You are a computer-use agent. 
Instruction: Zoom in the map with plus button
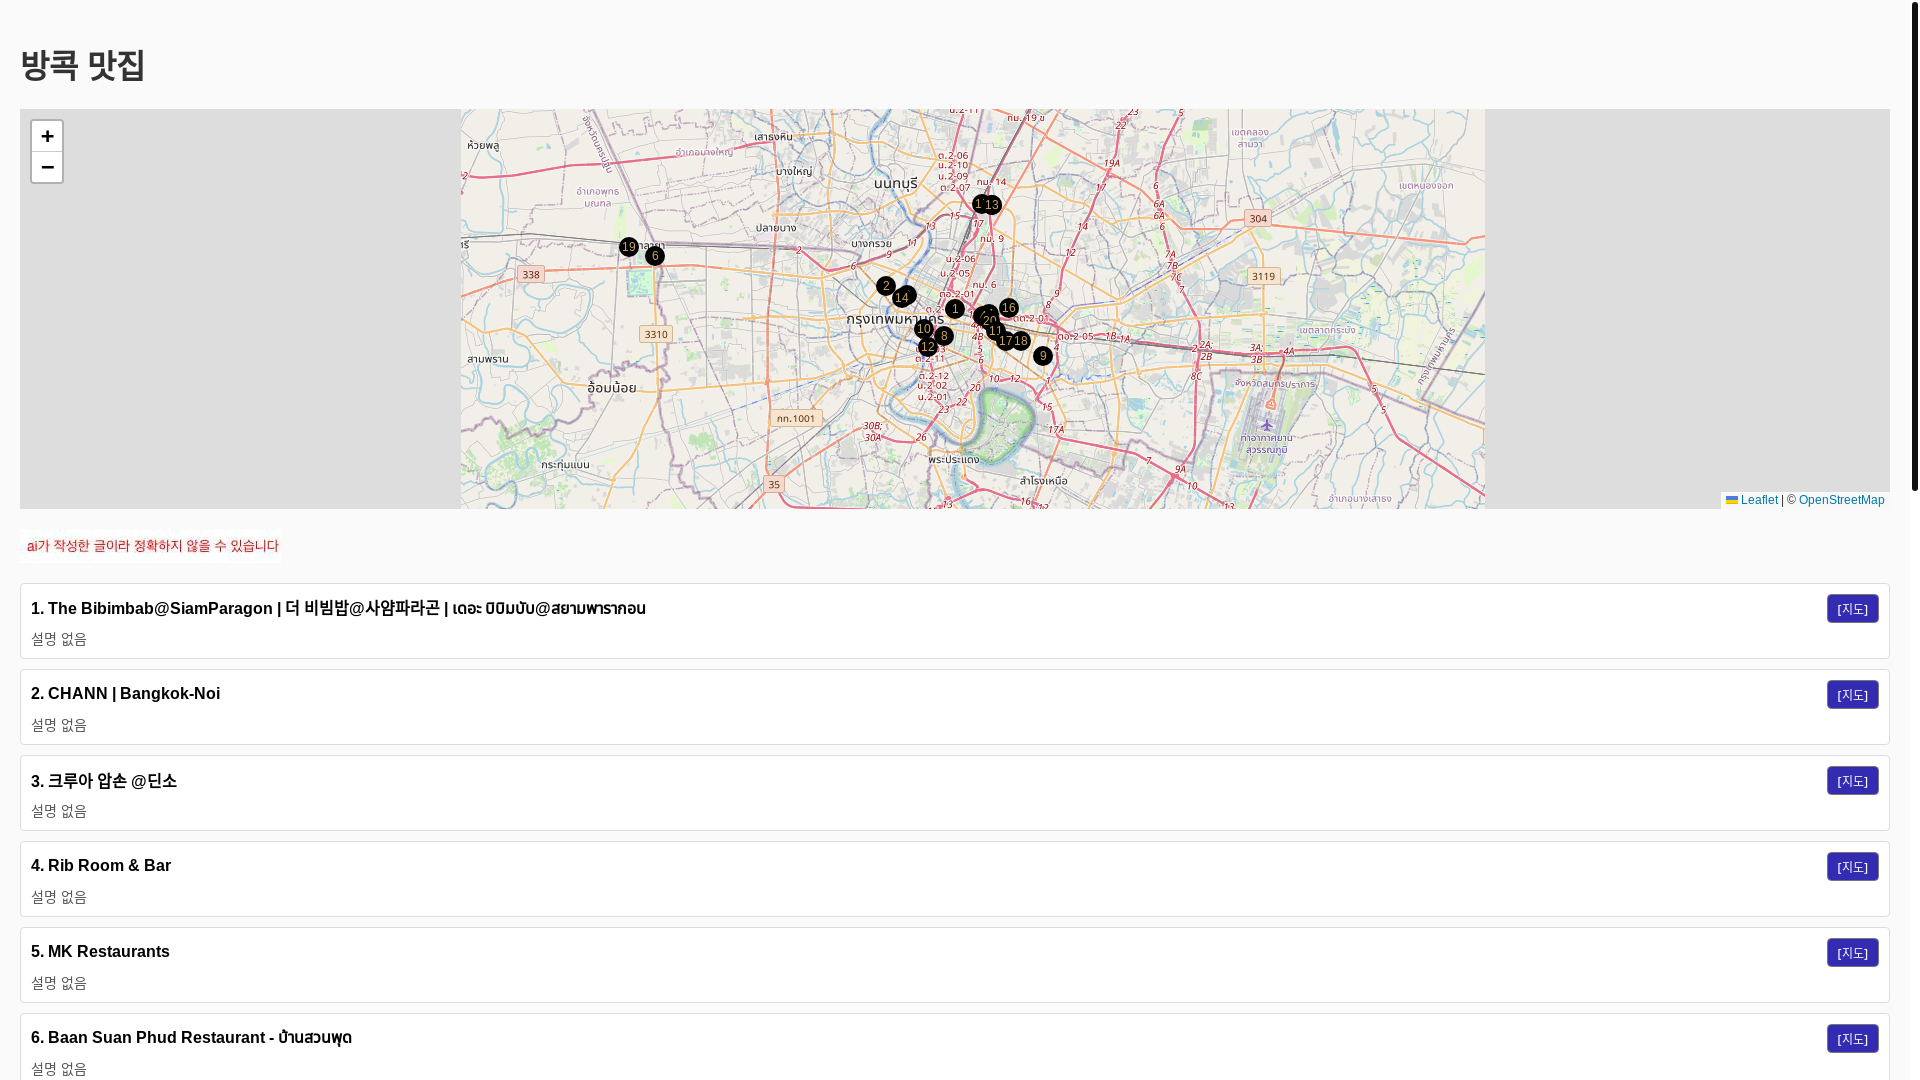pyautogui.click(x=47, y=136)
